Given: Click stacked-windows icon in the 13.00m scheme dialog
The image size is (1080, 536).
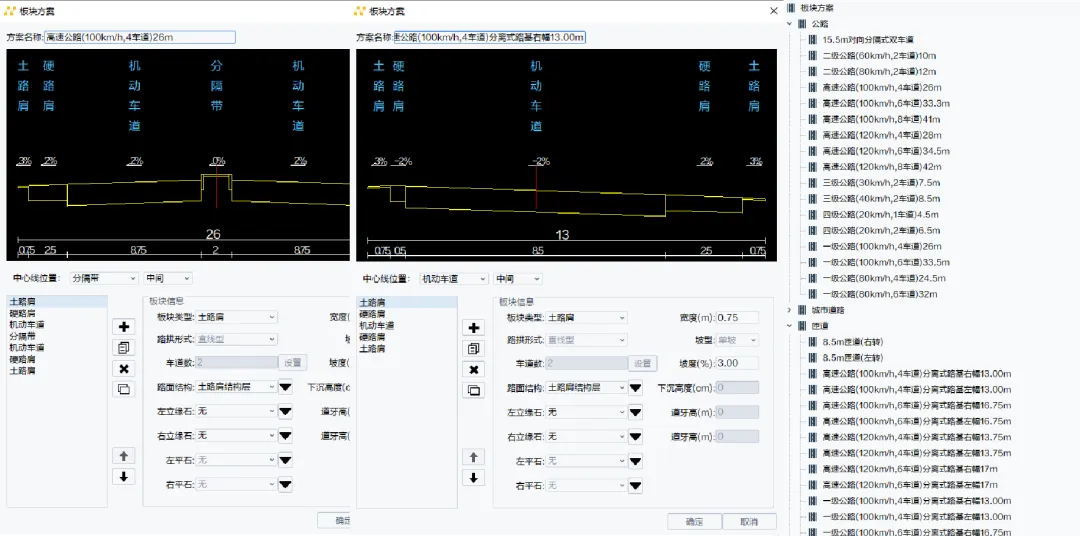Looking at the screenshot, I should click(x=473, y=391).
